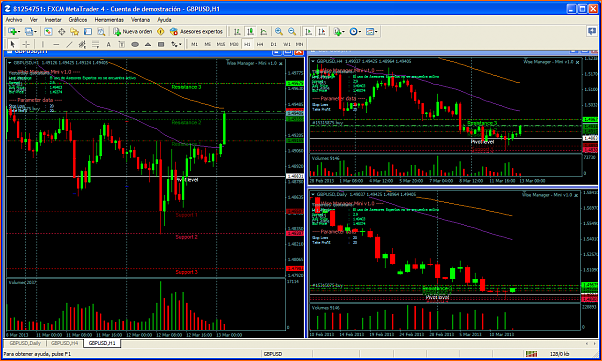Open the Ayuda menu
Screen dimensions: 602x361
click(164, 20)
